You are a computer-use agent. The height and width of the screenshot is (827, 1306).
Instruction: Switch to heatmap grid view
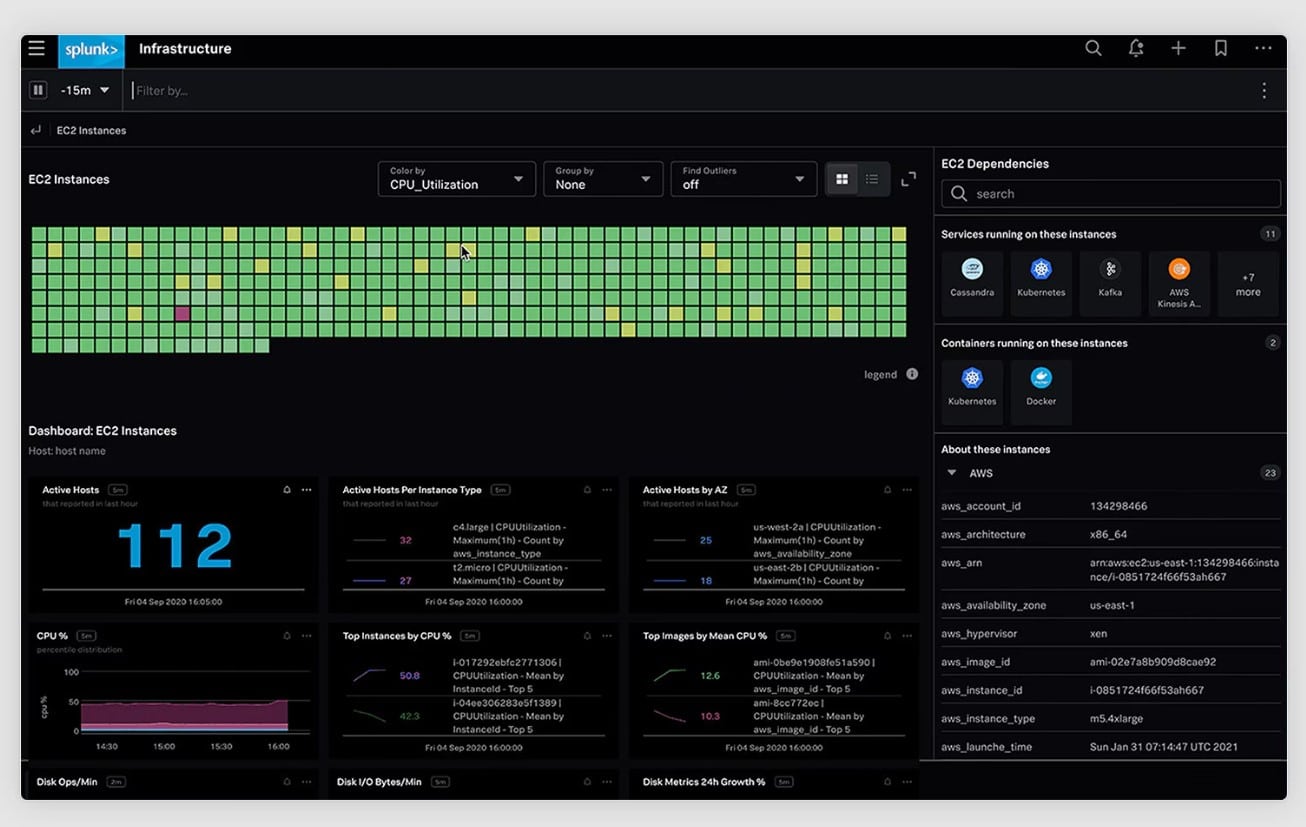[x=842, y=179]
